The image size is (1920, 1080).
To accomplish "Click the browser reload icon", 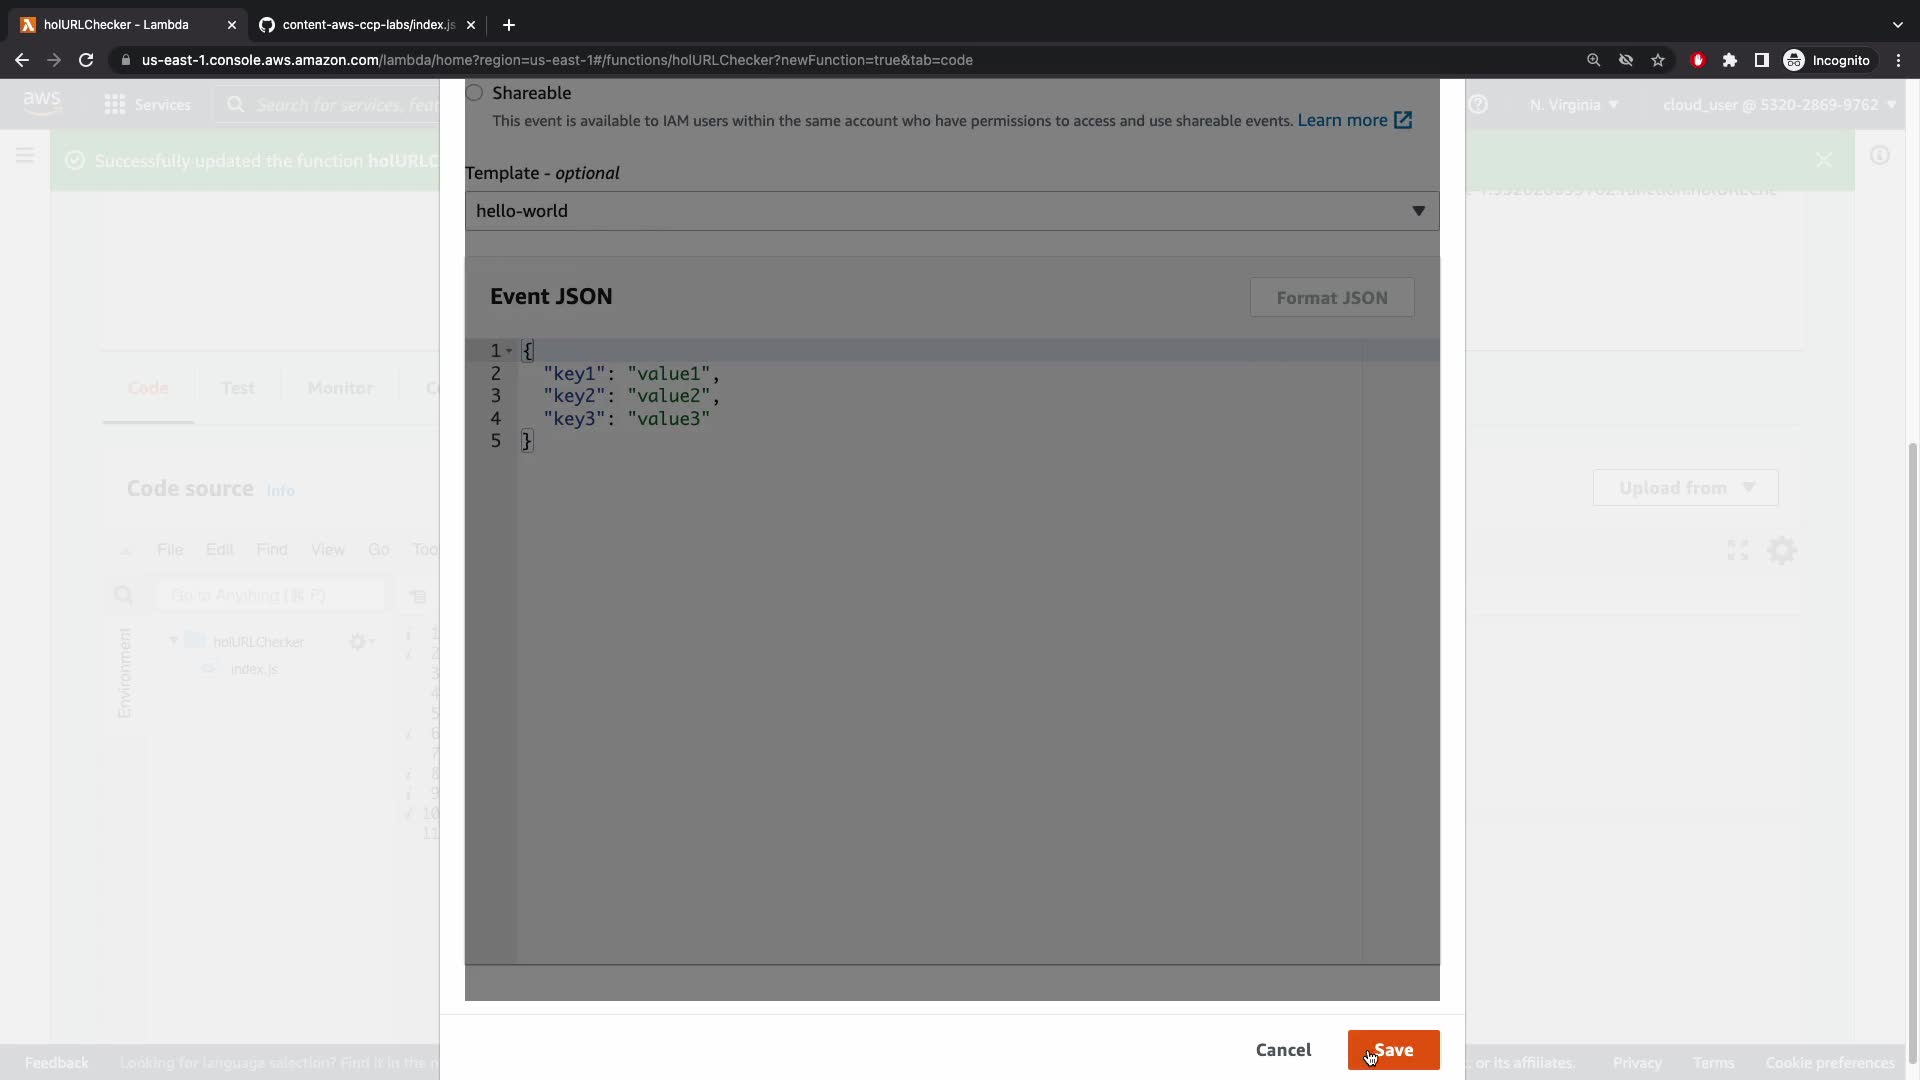I will (x=86, y=60).
